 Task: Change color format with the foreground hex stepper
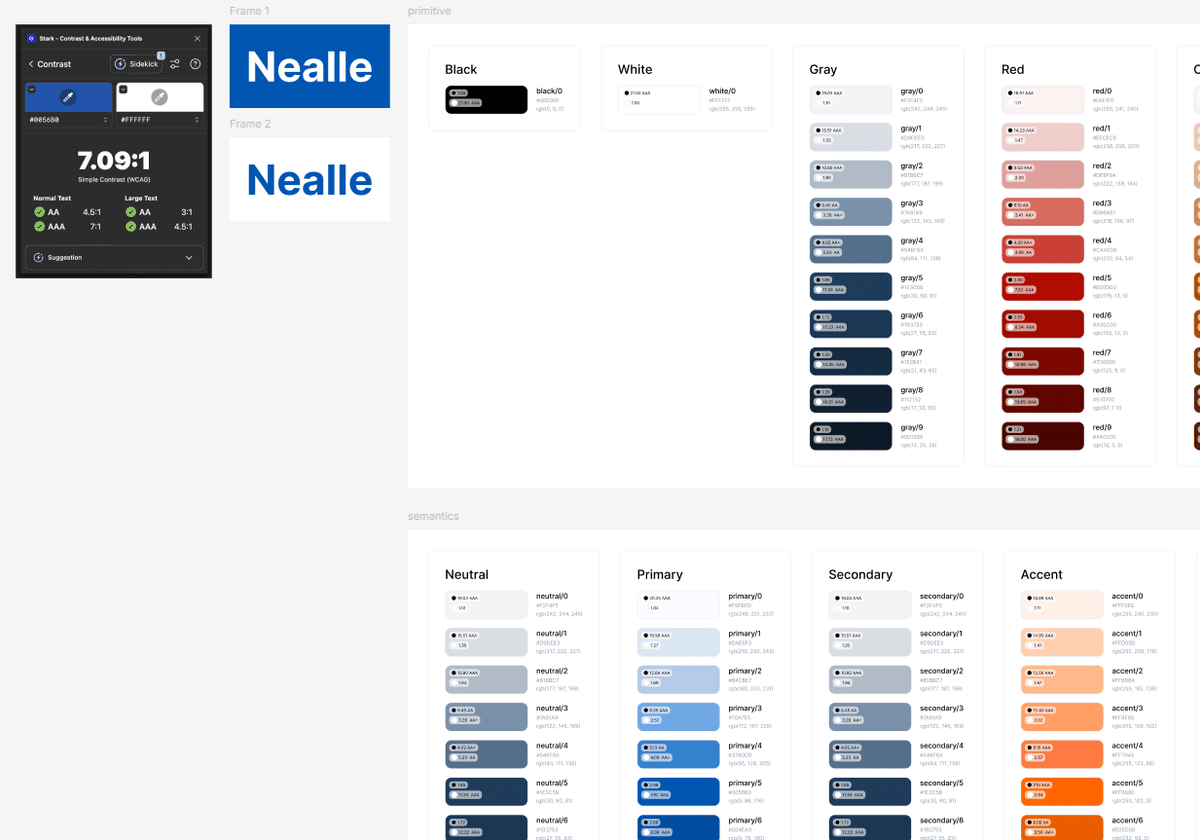tap(105, 120)
